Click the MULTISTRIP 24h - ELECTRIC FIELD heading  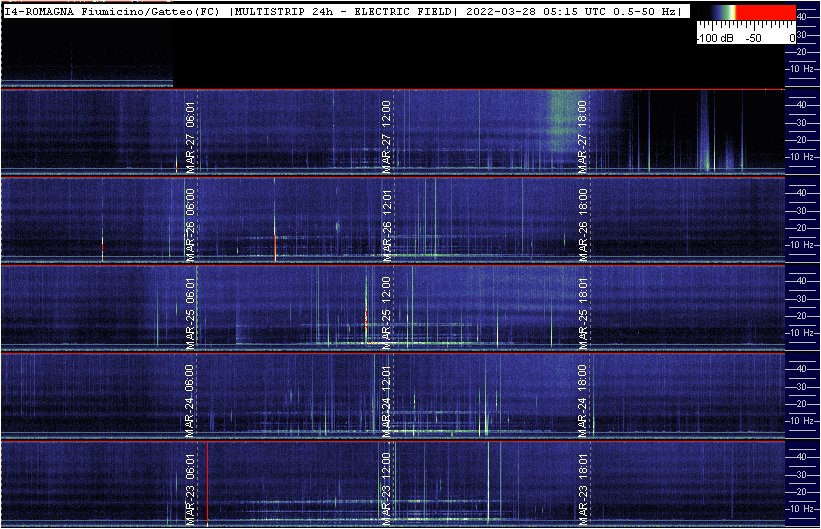pyautogui.click(x=343, y=11)
